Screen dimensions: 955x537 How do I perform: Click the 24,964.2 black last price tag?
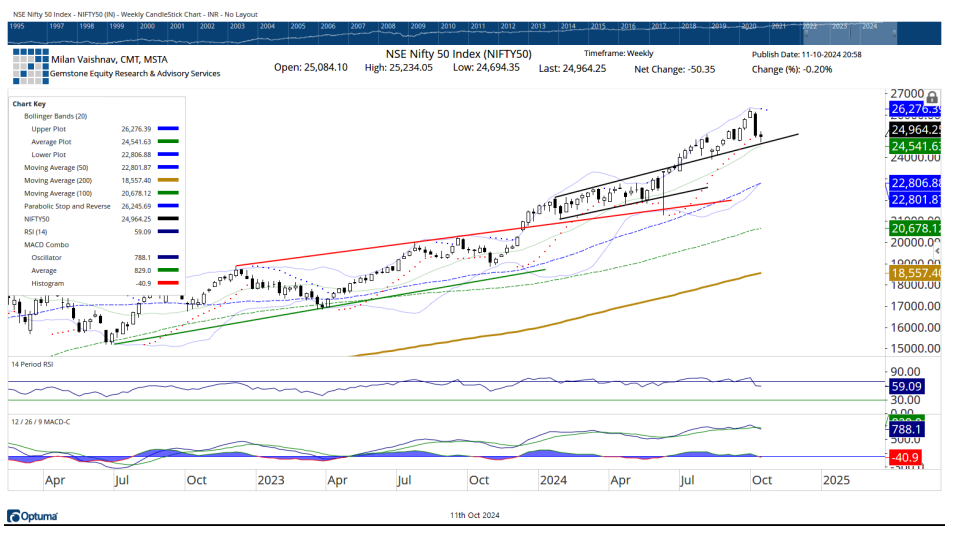point(914,130)
